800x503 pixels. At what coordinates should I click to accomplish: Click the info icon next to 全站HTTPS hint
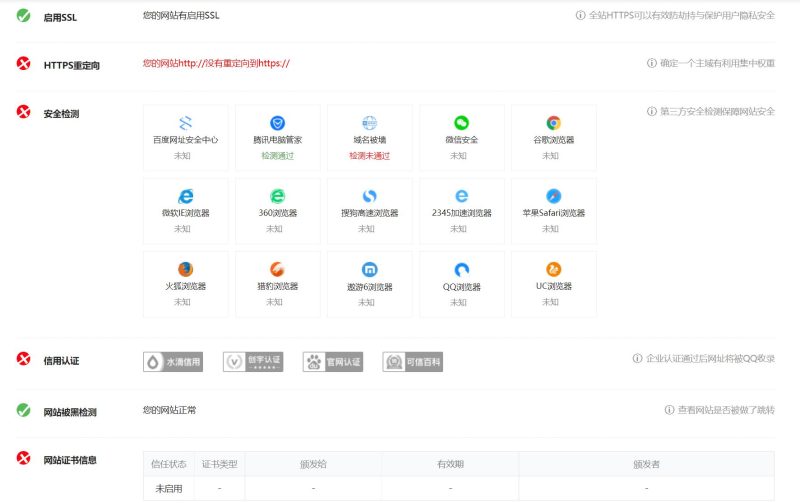[580, 15]
